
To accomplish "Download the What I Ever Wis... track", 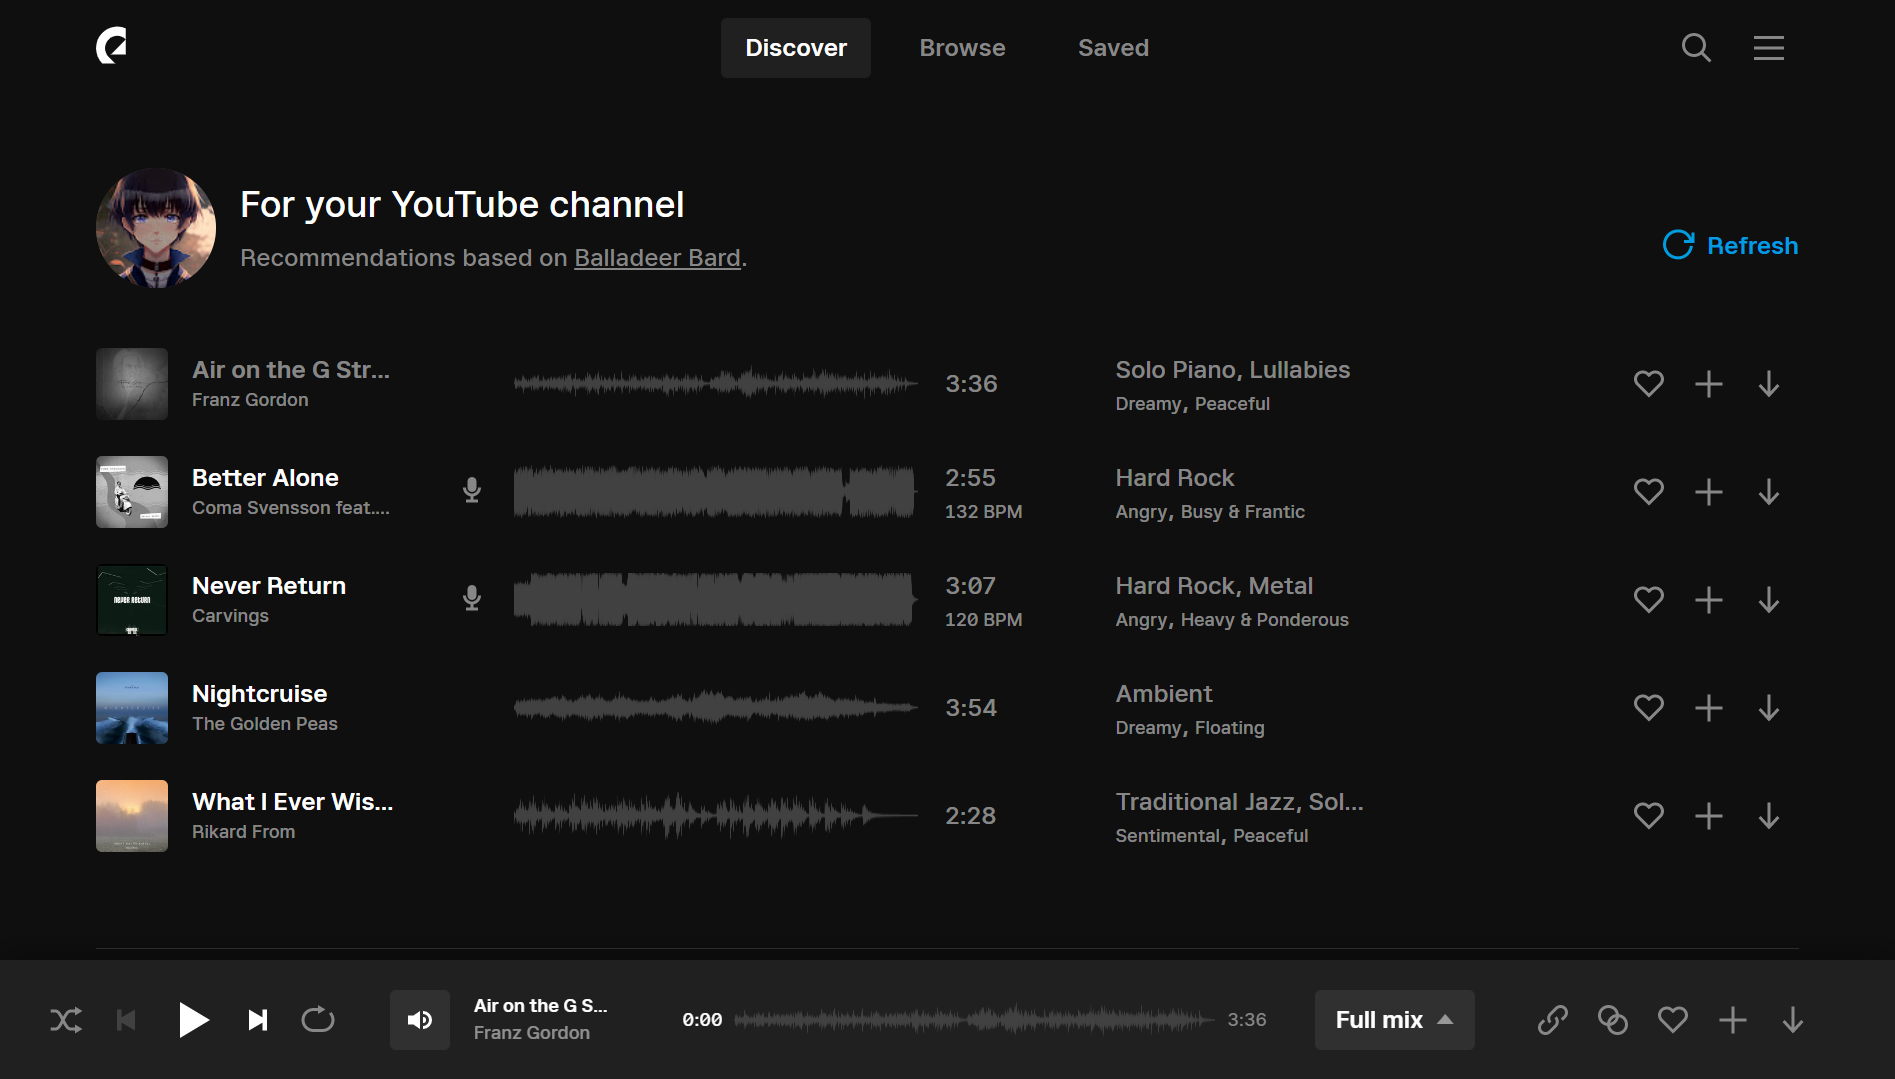I will 1769,816.
